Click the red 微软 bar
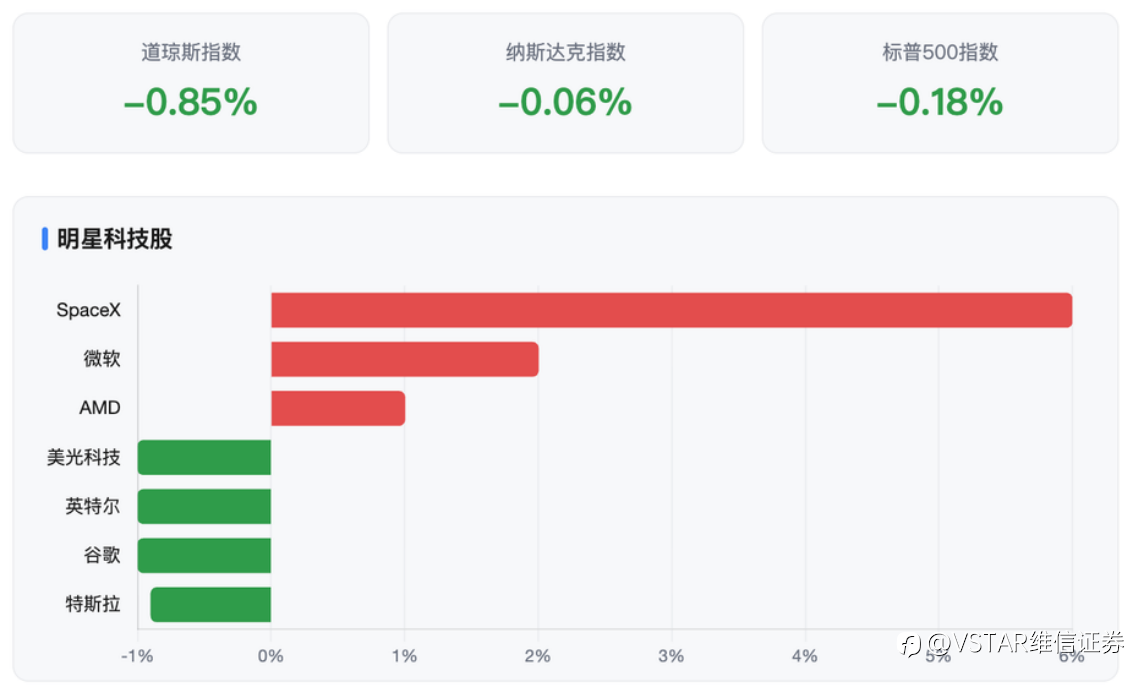1137x686 pixels. (x=405, y=359)
